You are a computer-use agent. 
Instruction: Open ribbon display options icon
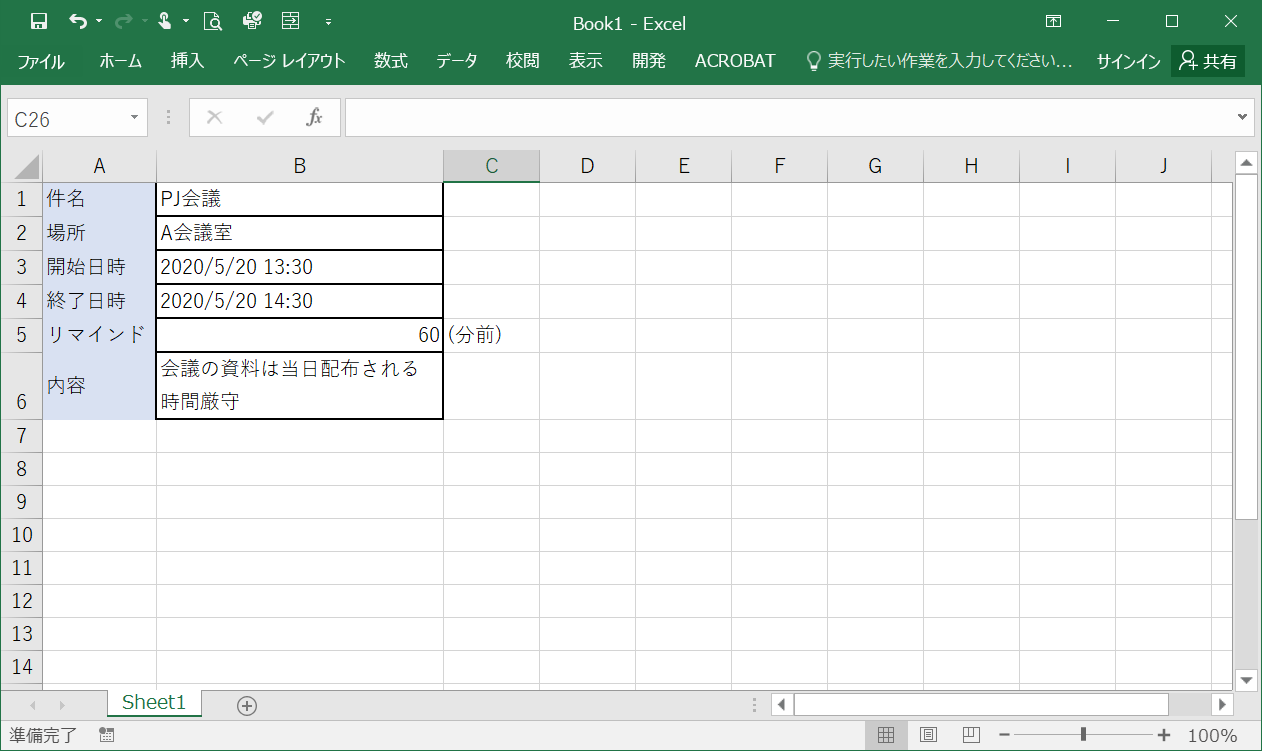coord(1053,21)
